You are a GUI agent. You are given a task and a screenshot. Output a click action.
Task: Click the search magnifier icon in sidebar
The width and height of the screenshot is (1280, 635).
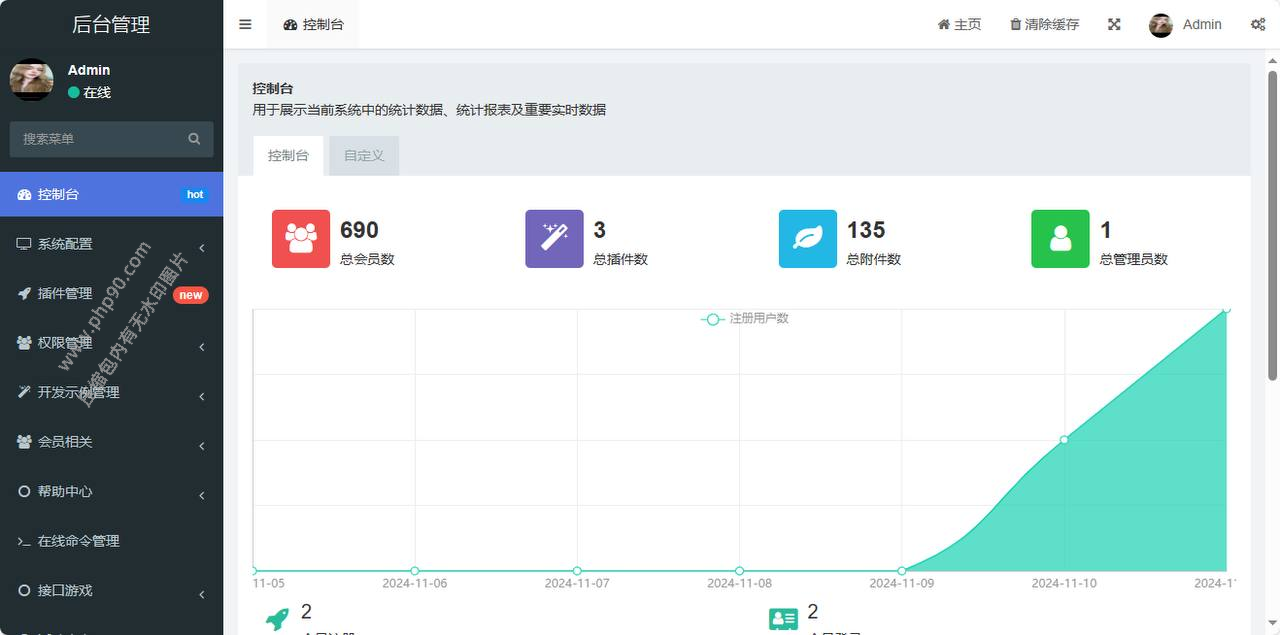click(194, 139)
